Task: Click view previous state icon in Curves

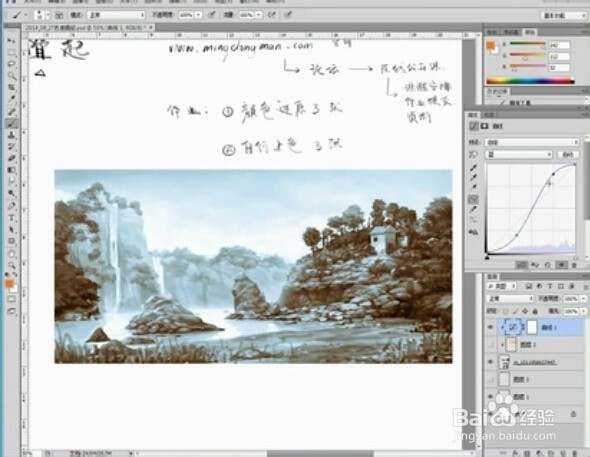Action: (x=535, y=265)
